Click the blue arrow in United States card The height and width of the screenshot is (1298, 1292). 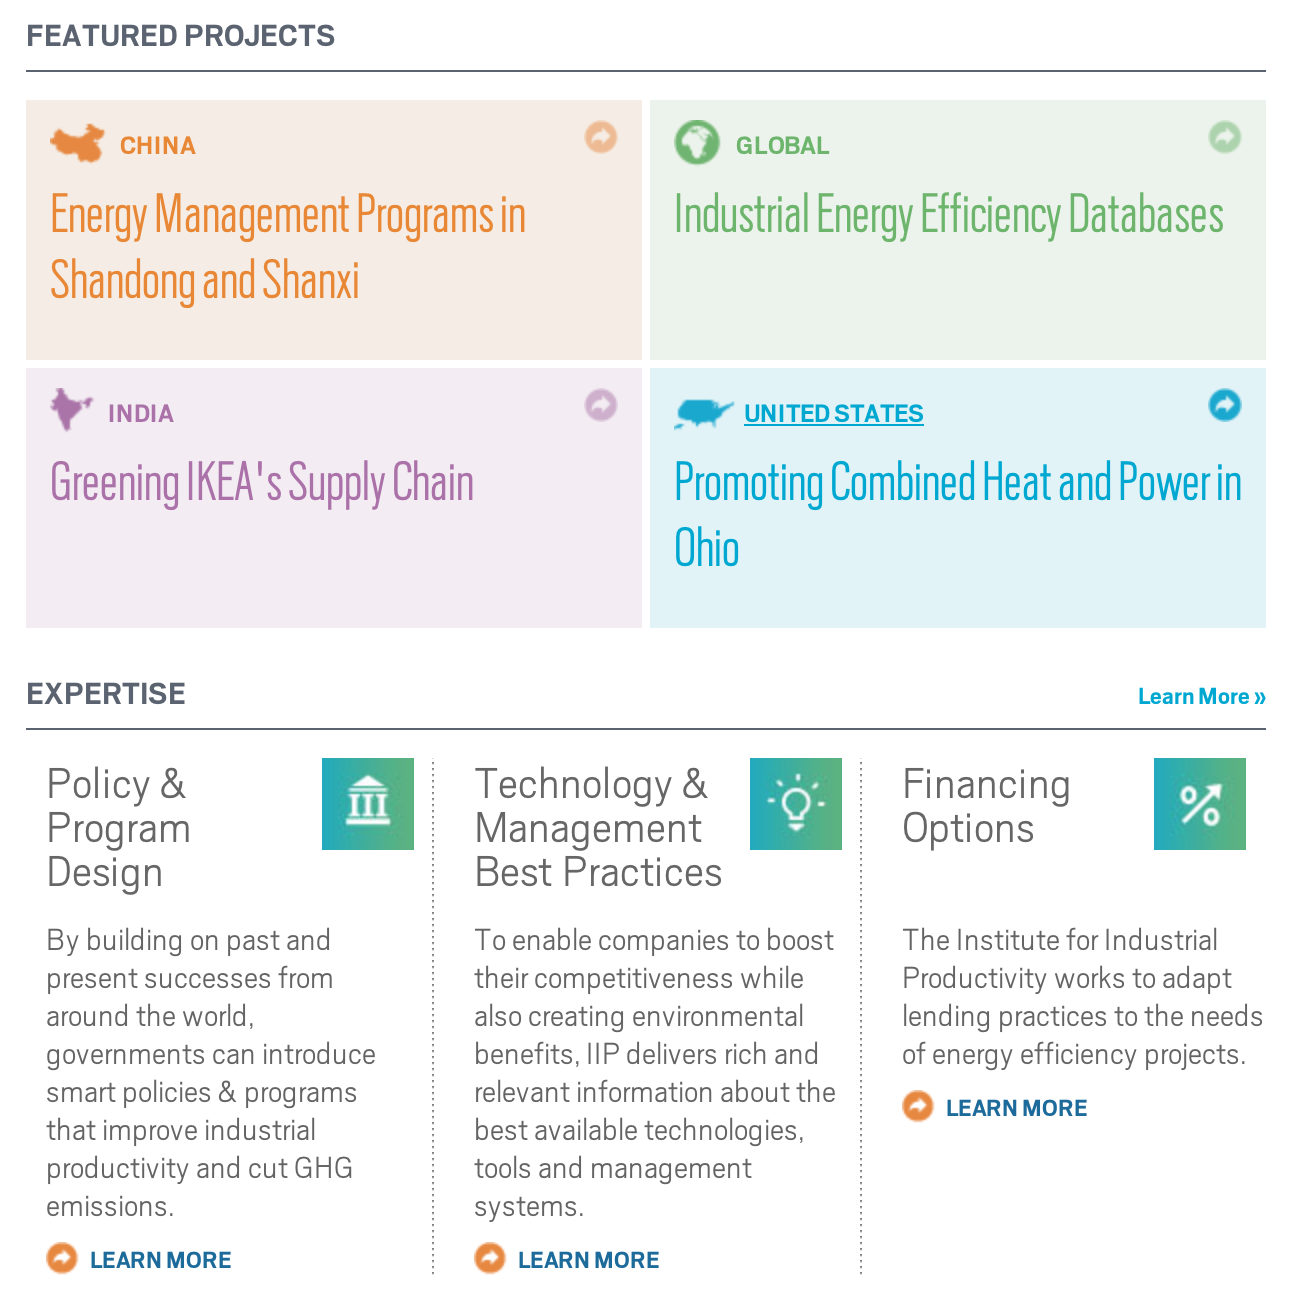1225,405
